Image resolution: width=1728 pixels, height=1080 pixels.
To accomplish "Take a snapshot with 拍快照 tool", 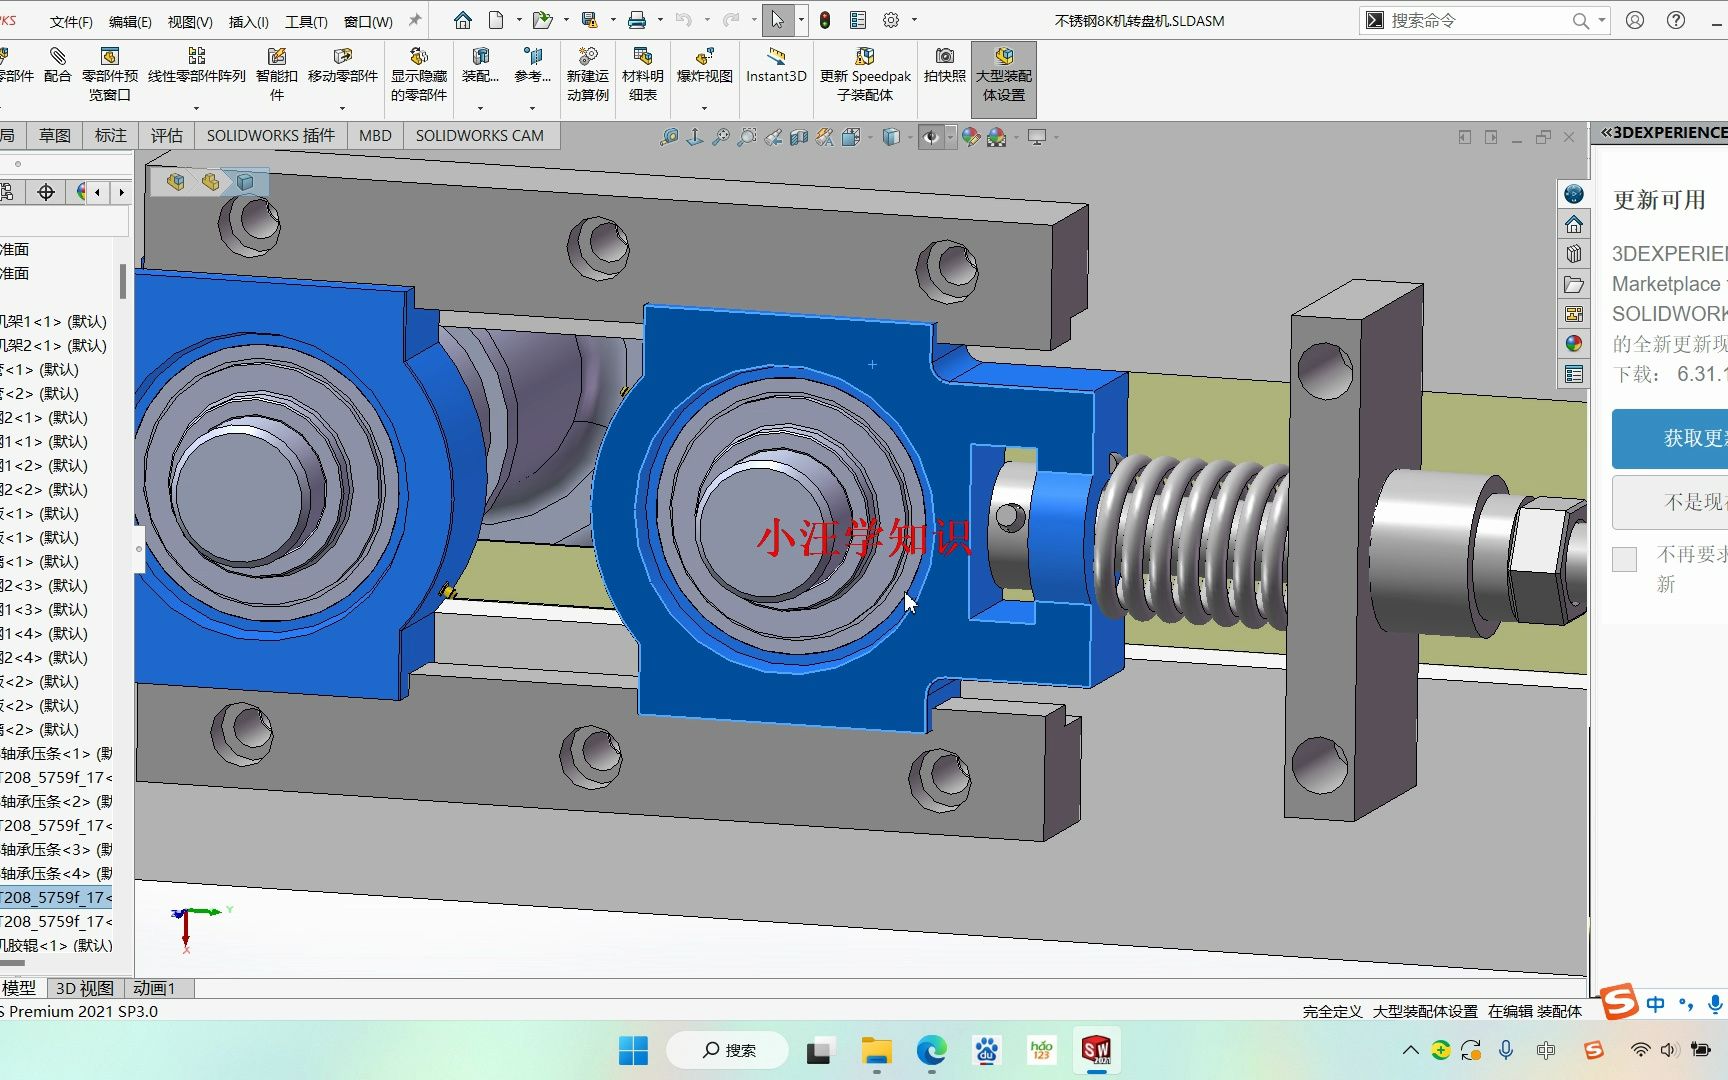I will click(x=945, y=66).
